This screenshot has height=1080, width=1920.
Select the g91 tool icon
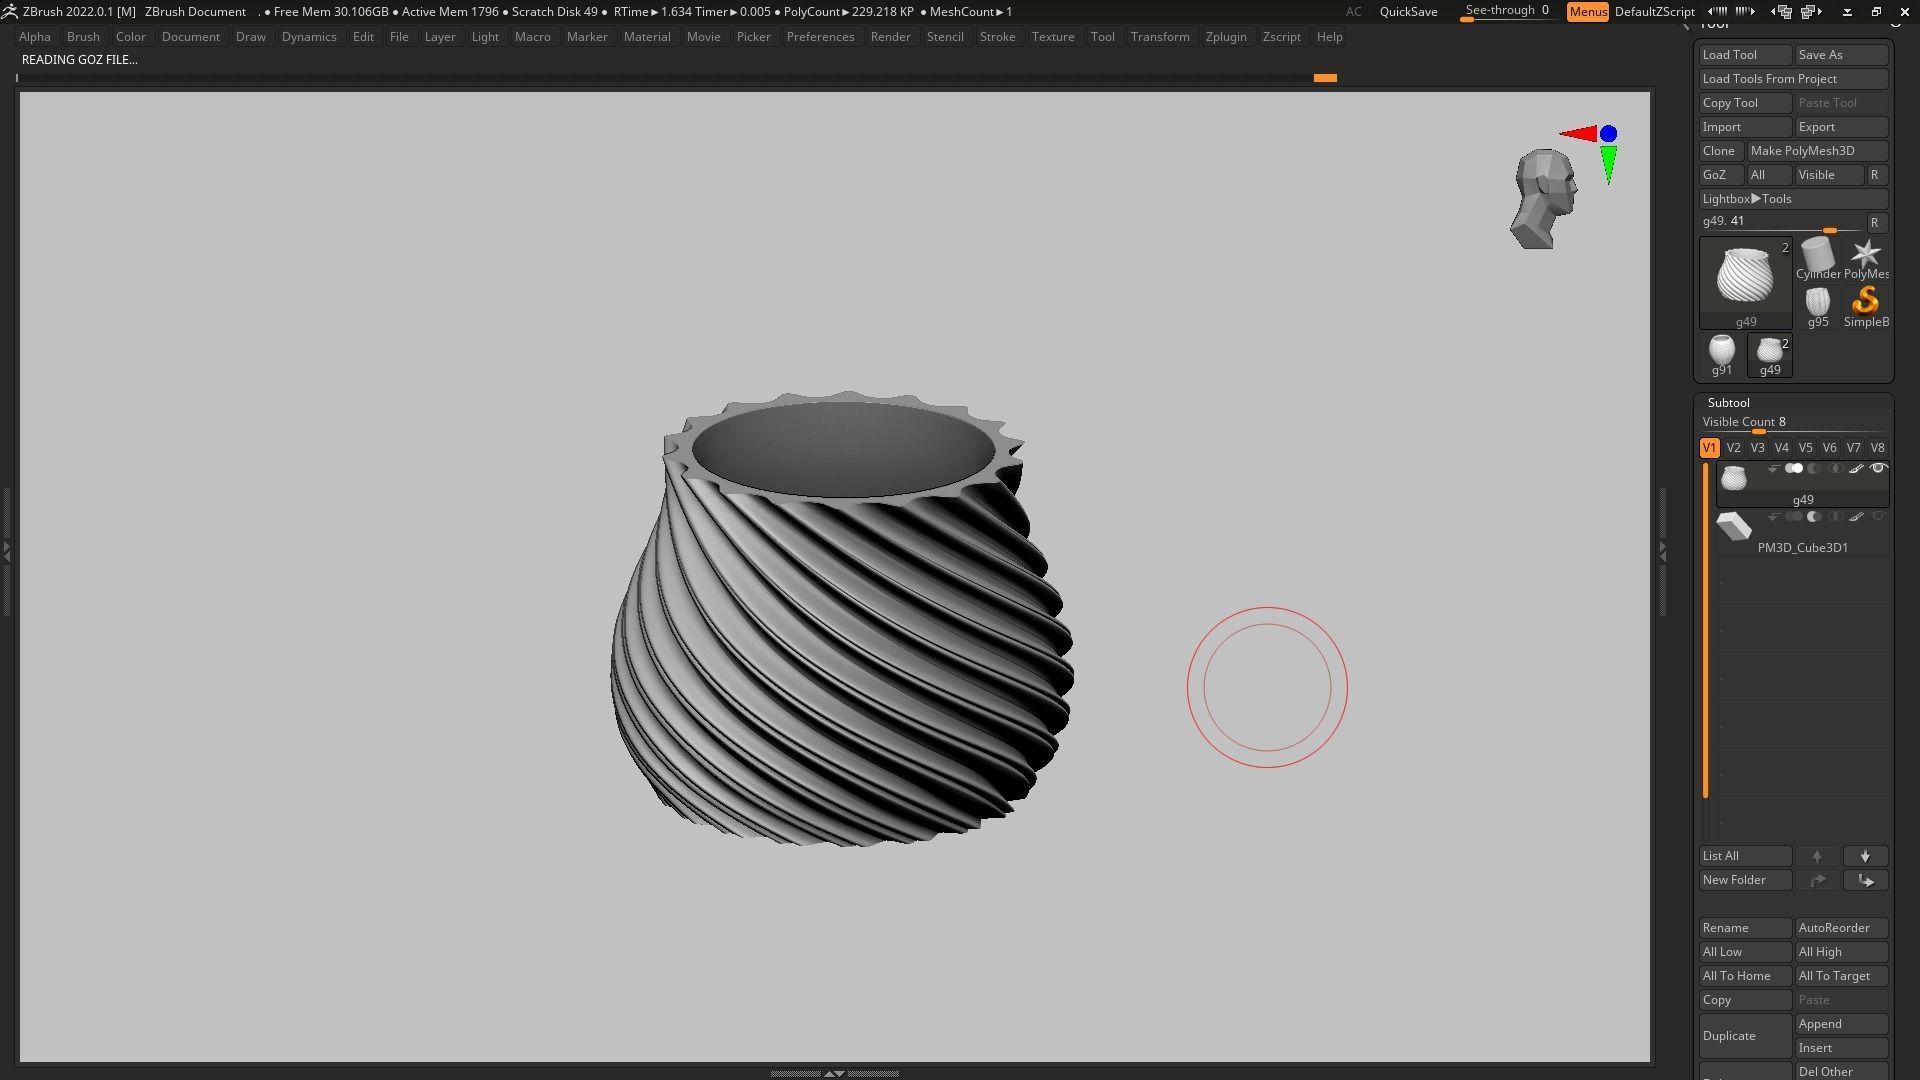pyautogui.click(x=1721, y=355)
